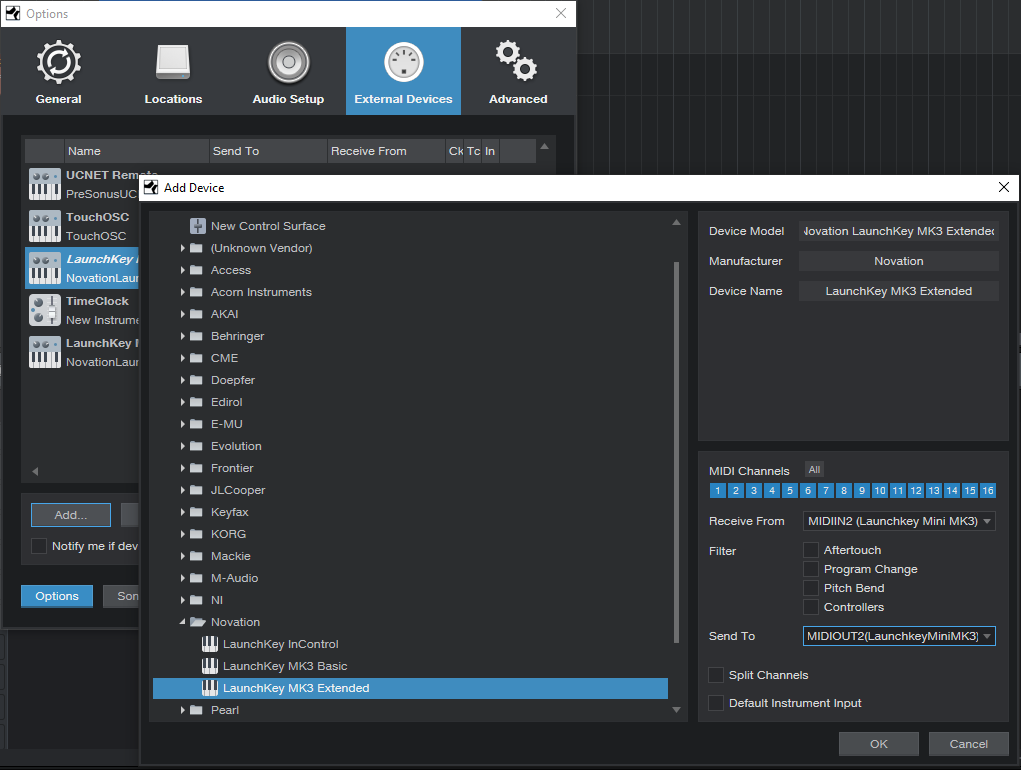The height and width of the screenshot is (770, 1021).
Task: Click the New Control Surface fader icon
Action: [x=198, y=226]
